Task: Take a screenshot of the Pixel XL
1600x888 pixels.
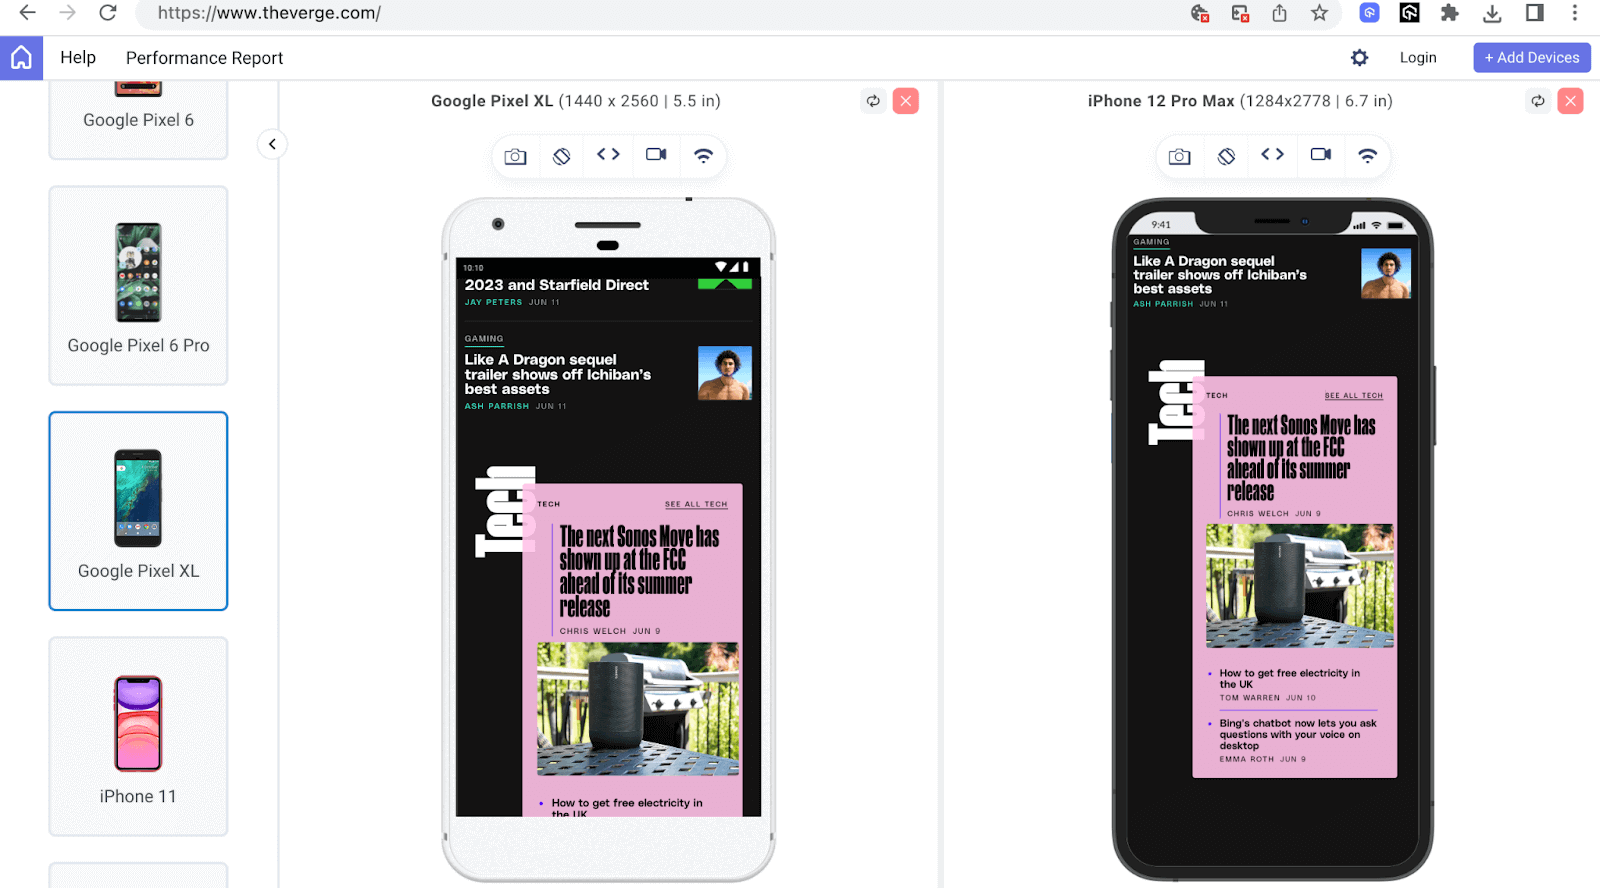Action: (x=515, y=156)
